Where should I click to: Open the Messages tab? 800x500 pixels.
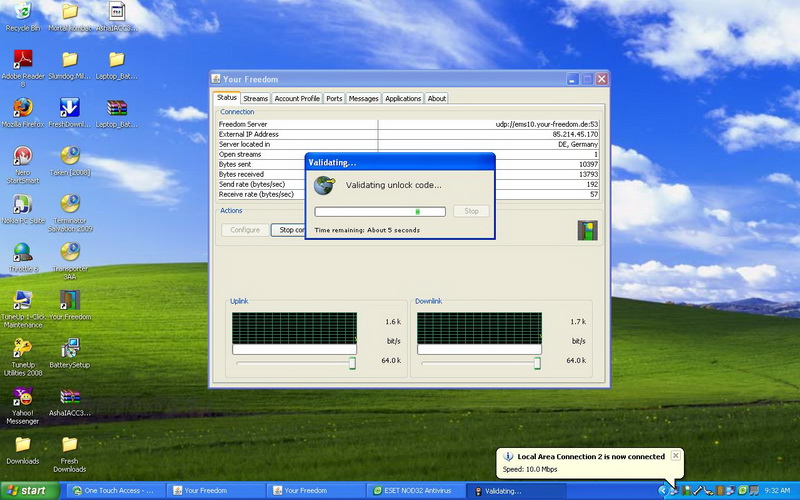(363, 98)
